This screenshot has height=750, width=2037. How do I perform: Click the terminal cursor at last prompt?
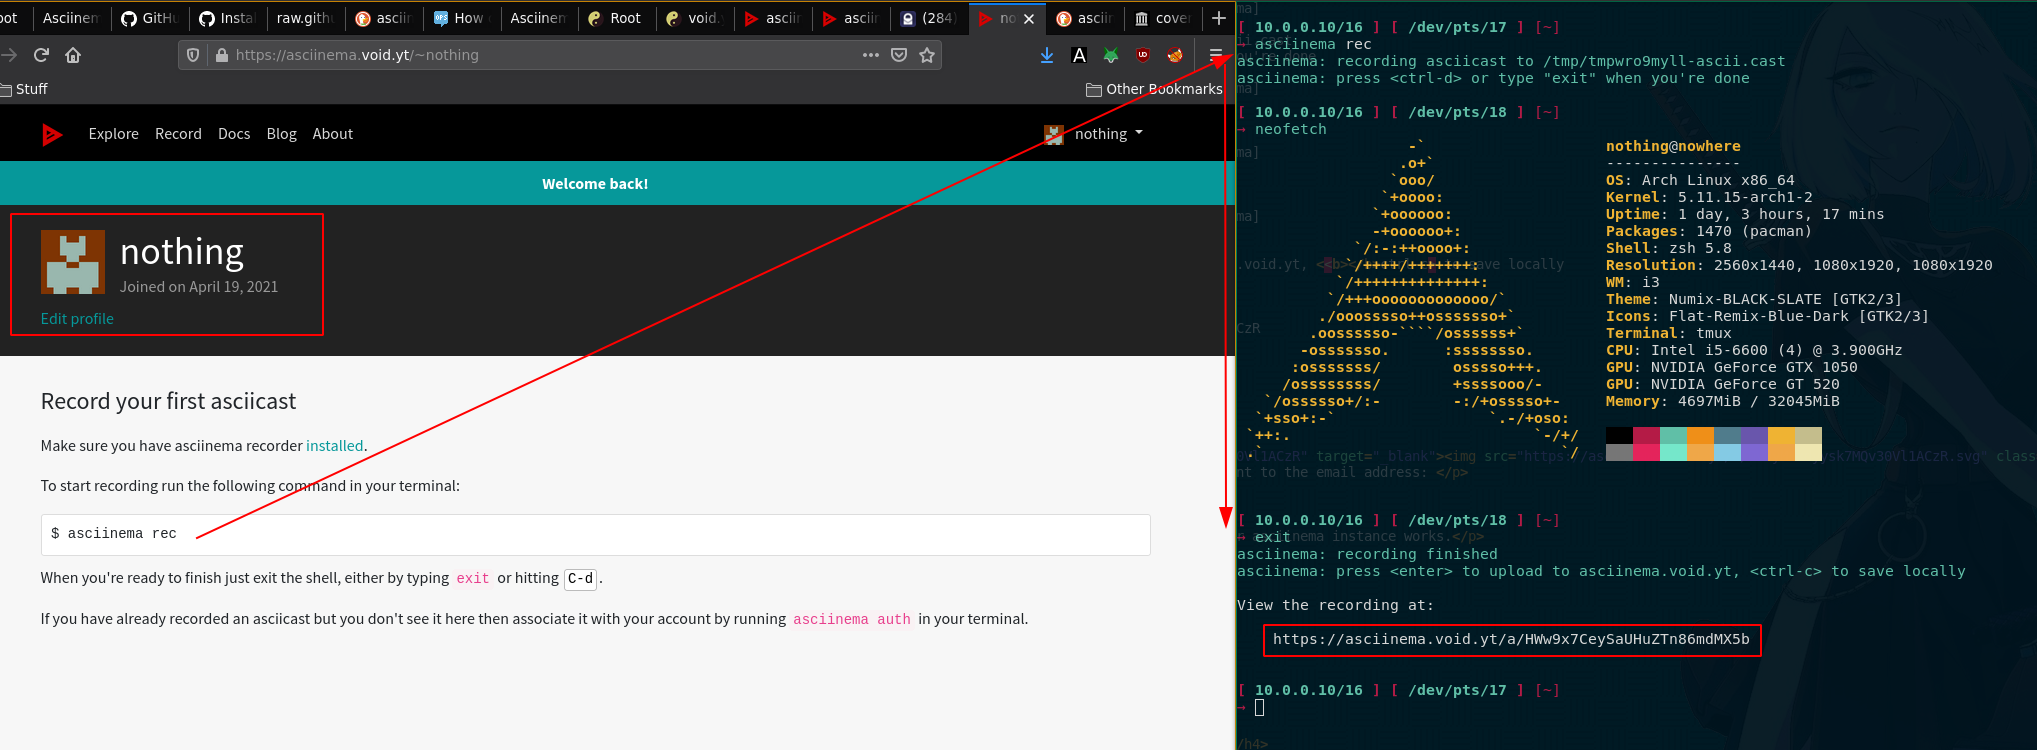click(1260, 707)
